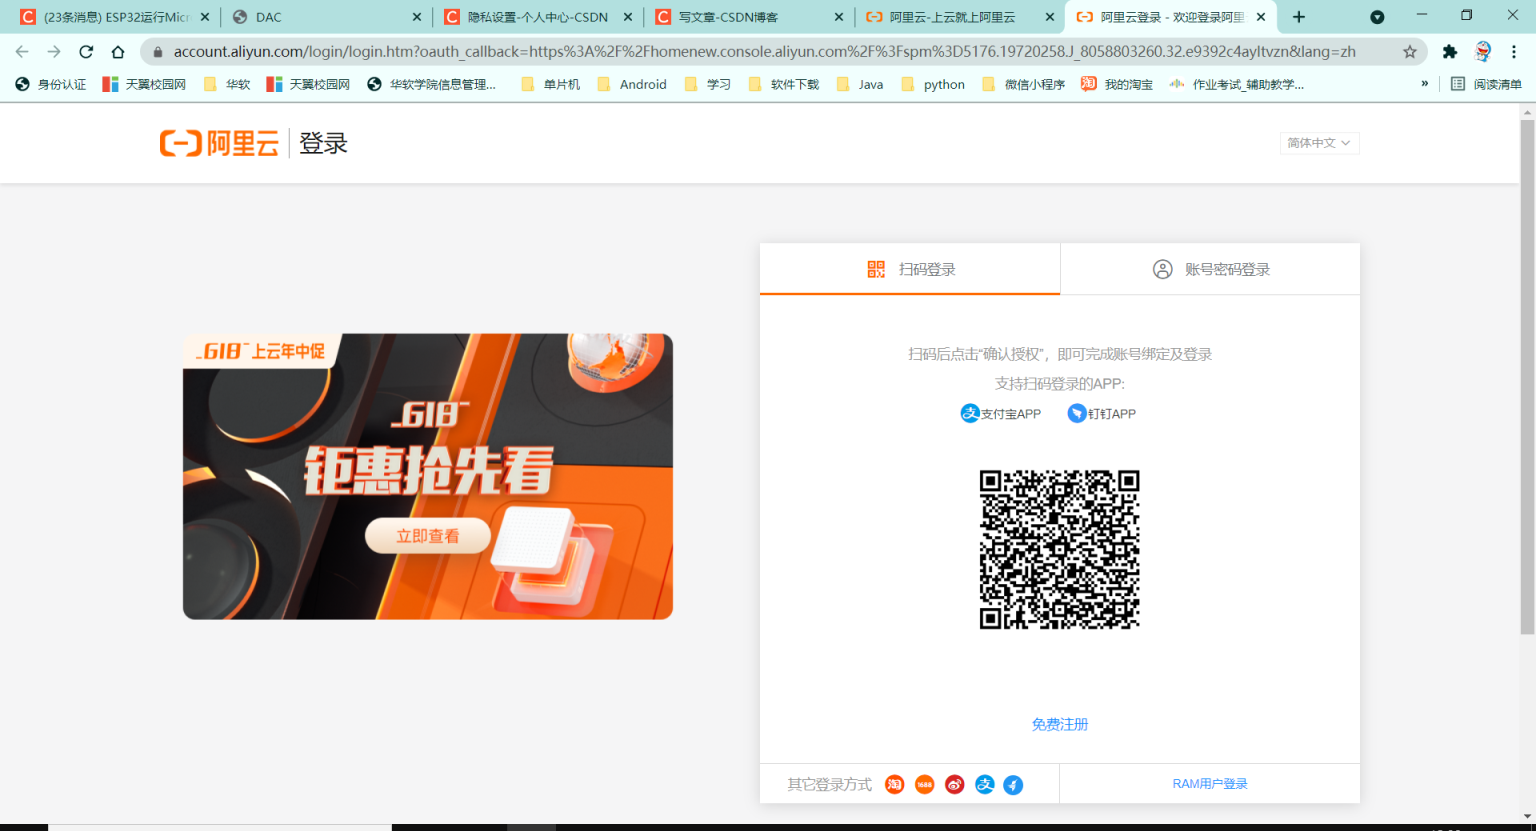1536x831 pixels.
Task: Open the 作业考试_辅助教学 bookmark
Action: (1237, 85)
